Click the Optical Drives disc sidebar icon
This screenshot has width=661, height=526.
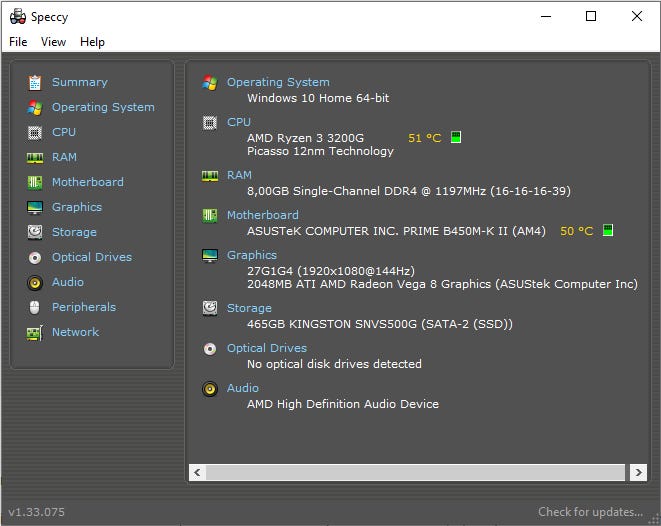pos(35,257)
